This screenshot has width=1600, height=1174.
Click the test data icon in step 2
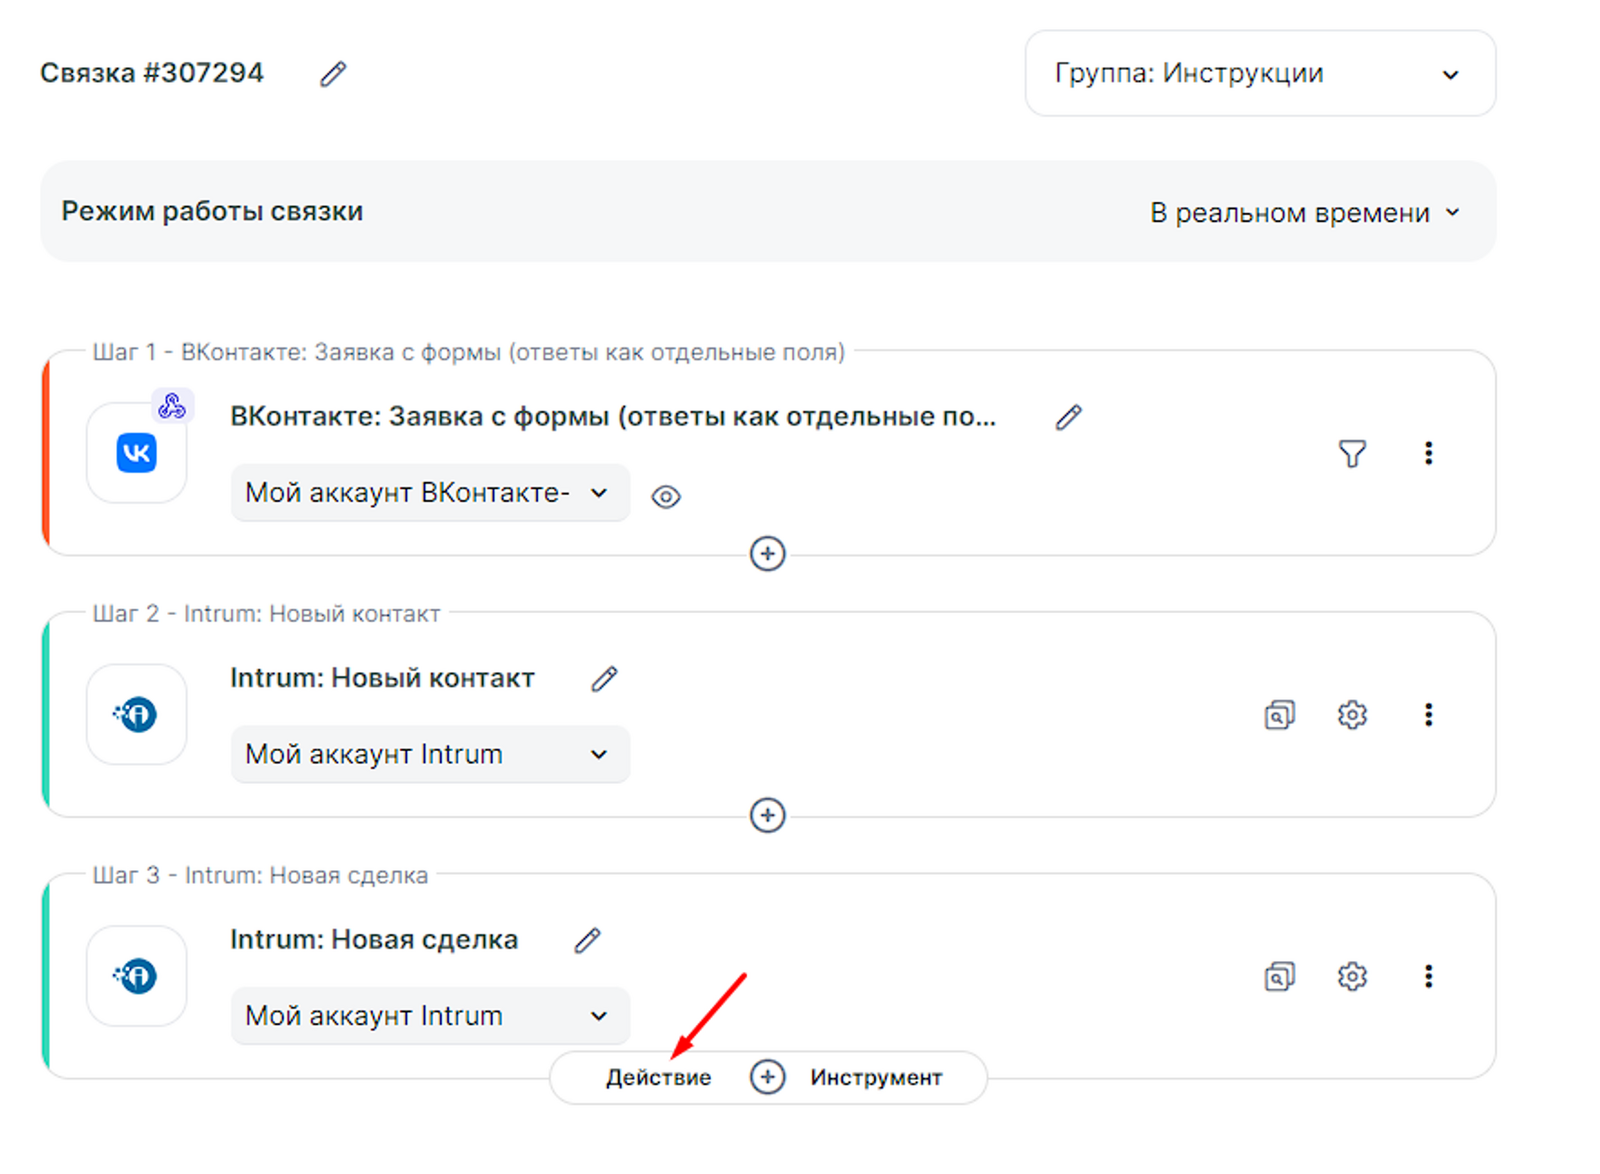pyautogui.click(x=1279, y=715)
